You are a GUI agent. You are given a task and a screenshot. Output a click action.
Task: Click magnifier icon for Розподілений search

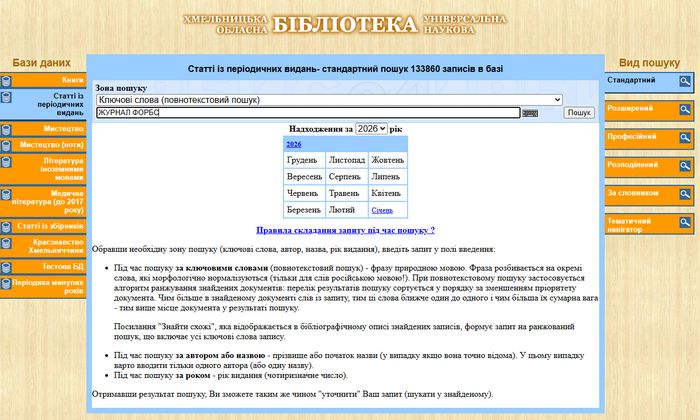click(x=685, y=165)
